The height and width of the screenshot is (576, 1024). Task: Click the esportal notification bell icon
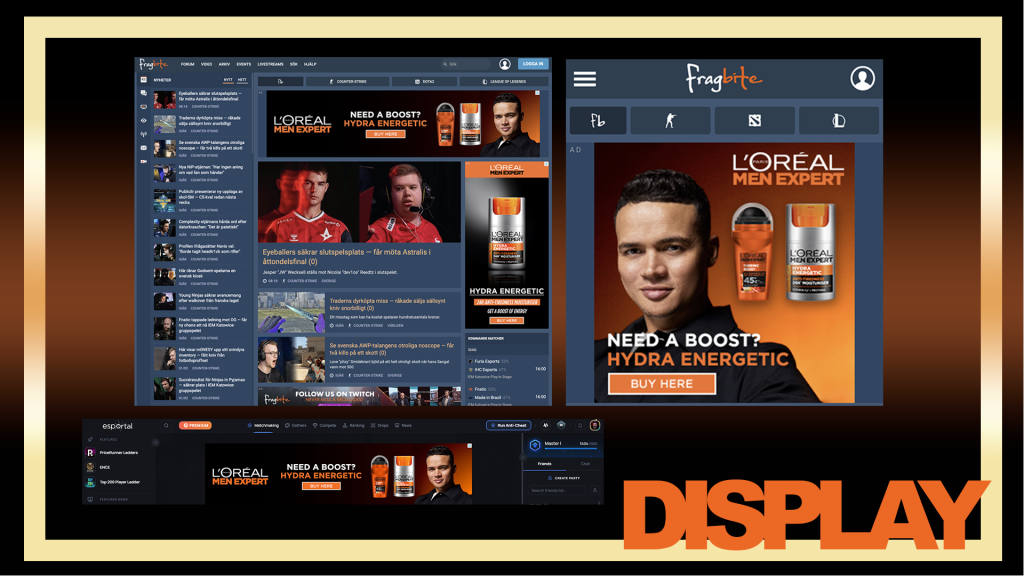(x=580, y=426)
